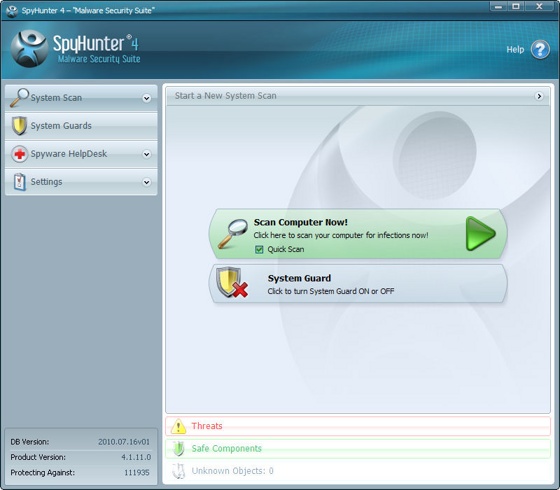Expand the System Scan menu chevron
560x490 pixels.
click(146, 98)
